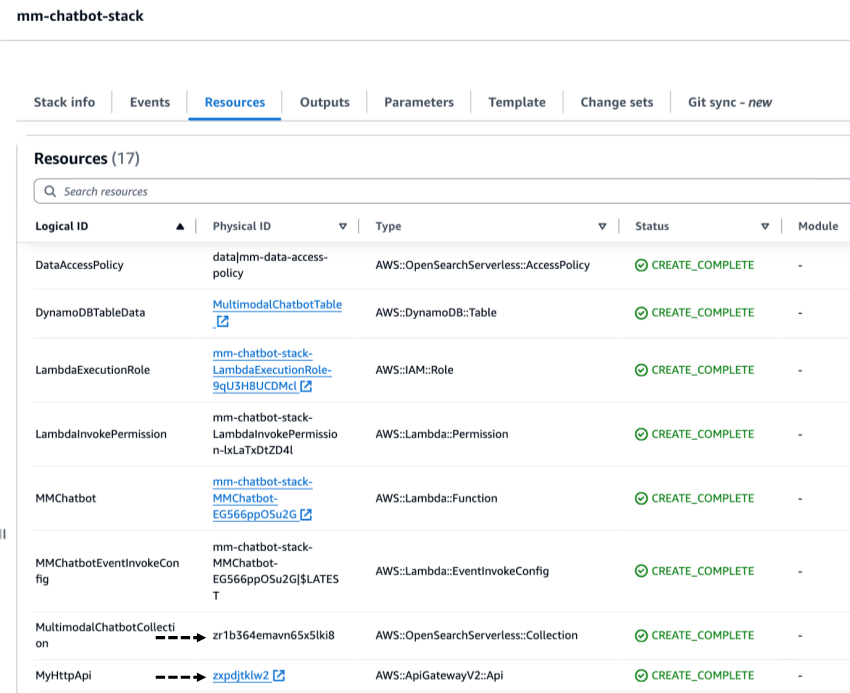Click the external link icon after LambdaExecutionRole-9qU3H8UCDMcl
The height and width of the screenshot is (693, 850).
pos(305,386)
